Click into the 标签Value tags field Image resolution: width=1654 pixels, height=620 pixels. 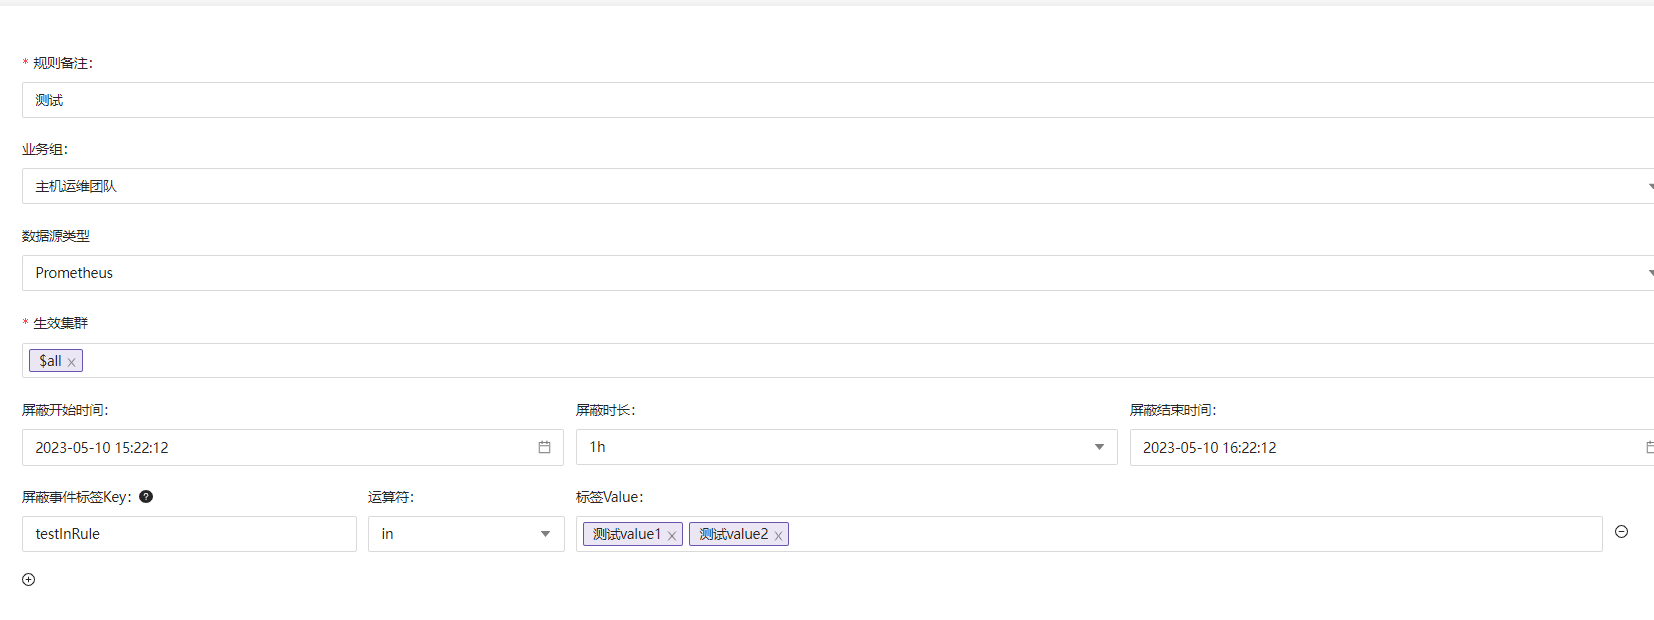1089,534
